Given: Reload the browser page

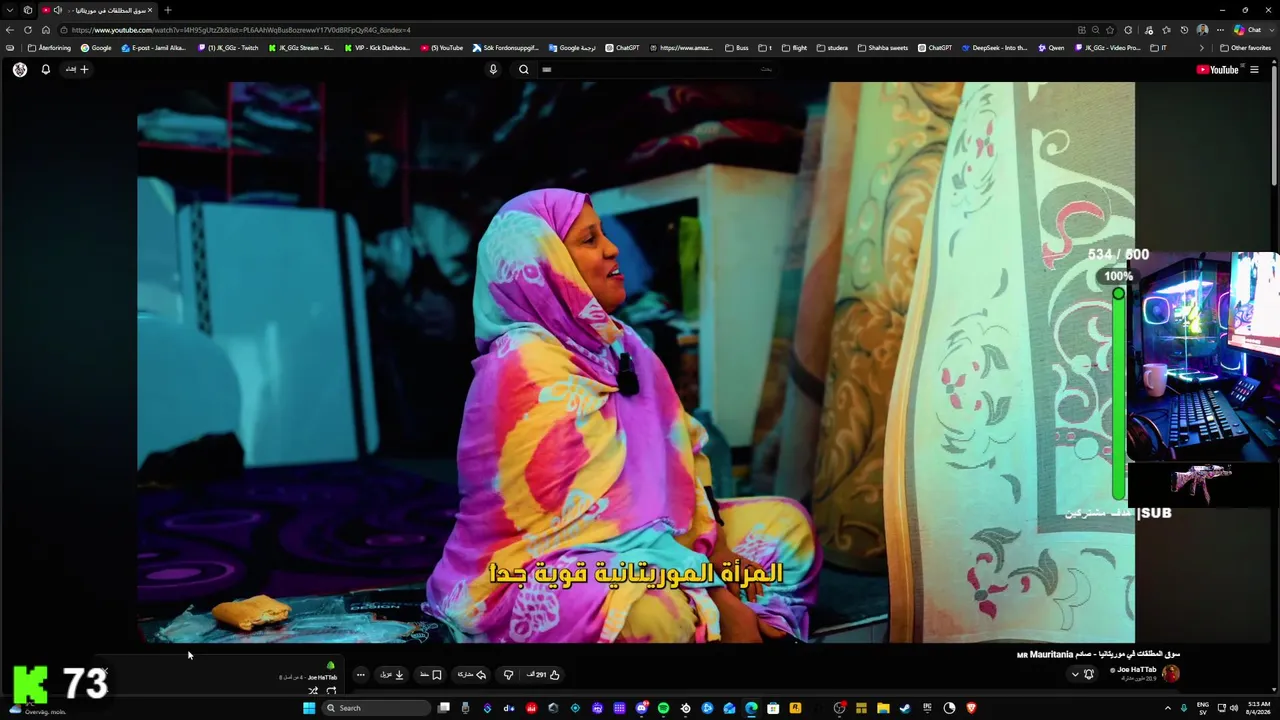Looking at the screenshot, I should [x=28, y=30].
